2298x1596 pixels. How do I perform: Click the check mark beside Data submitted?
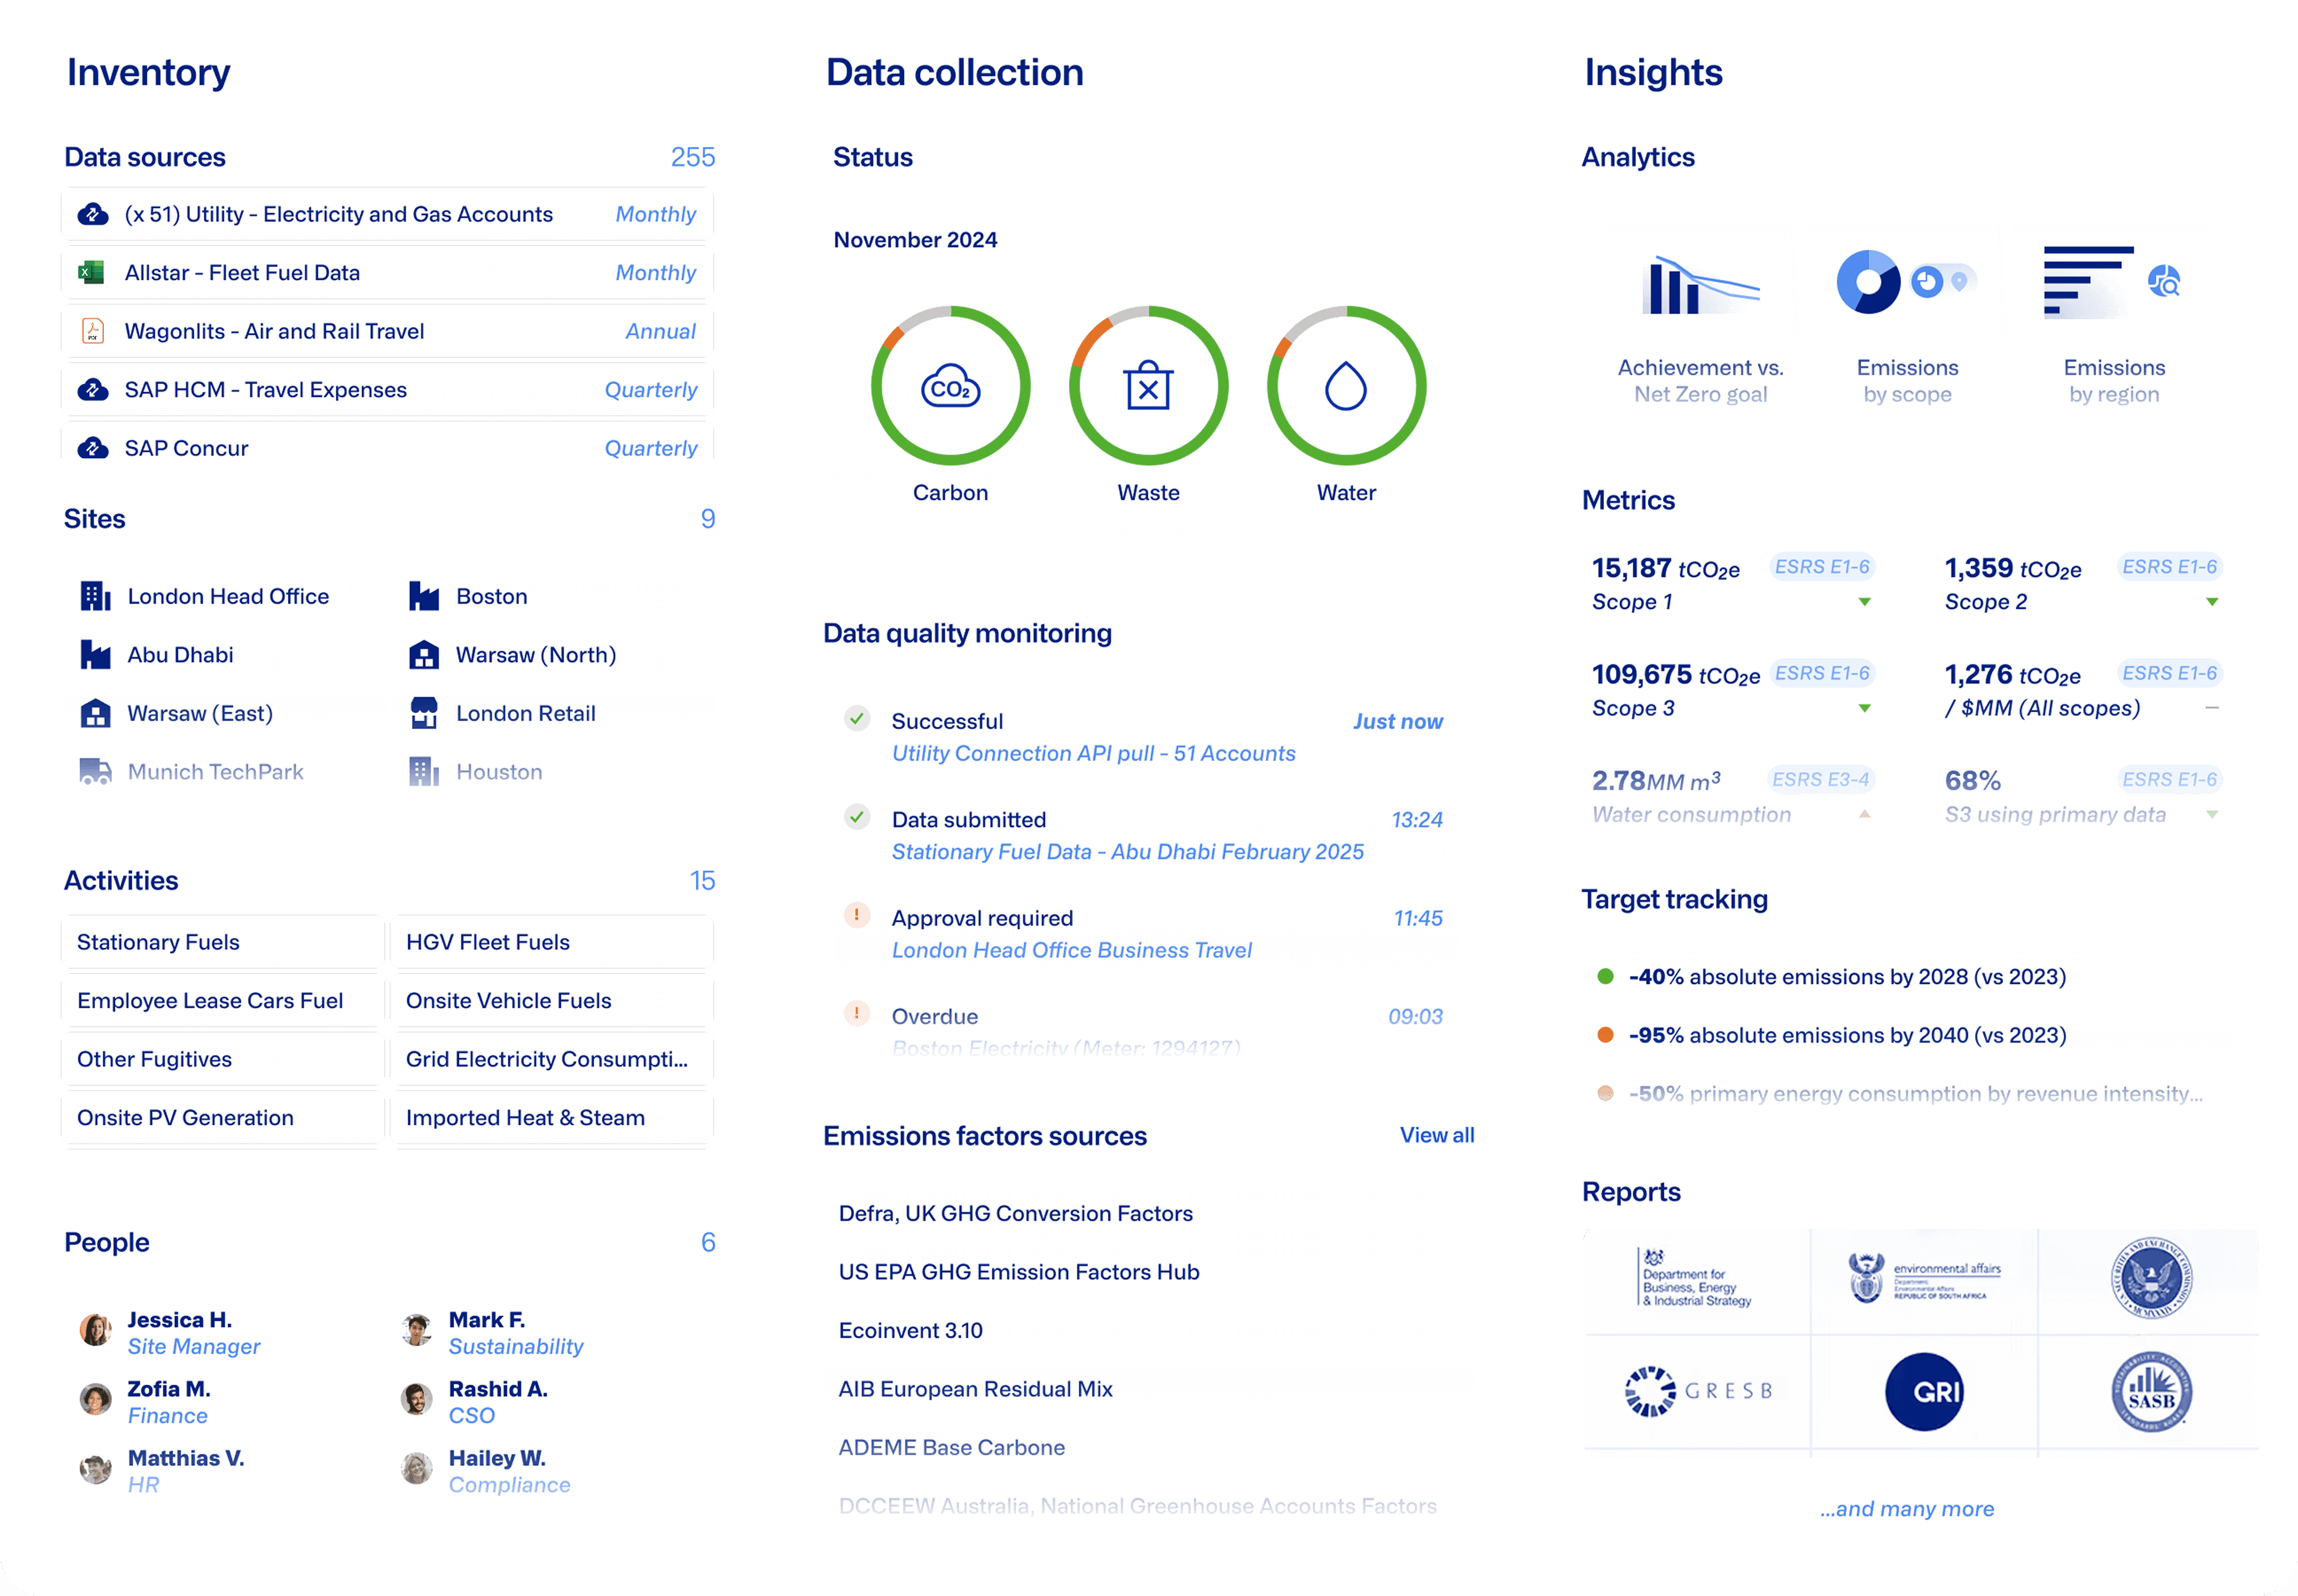857,817
